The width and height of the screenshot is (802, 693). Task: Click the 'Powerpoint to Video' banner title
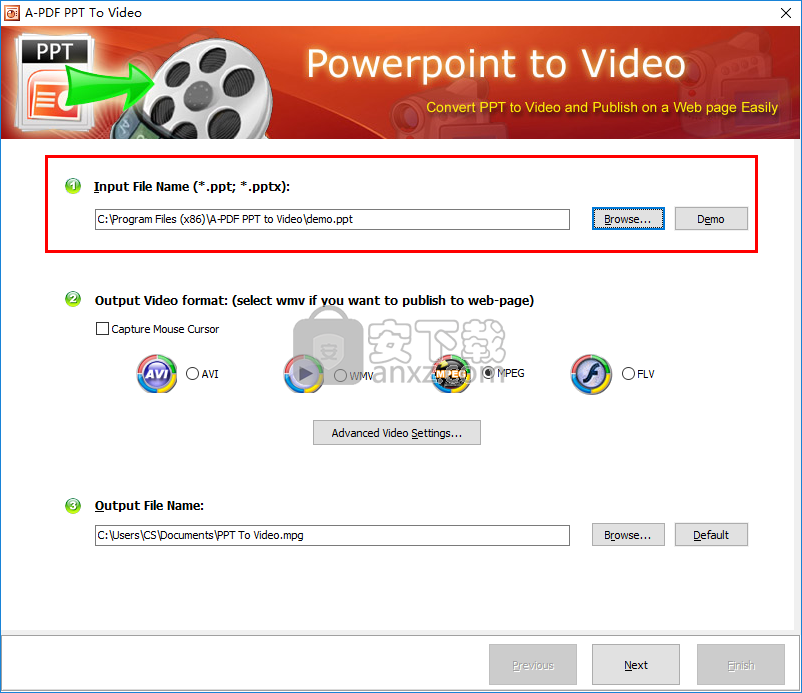tap(496, 64)
